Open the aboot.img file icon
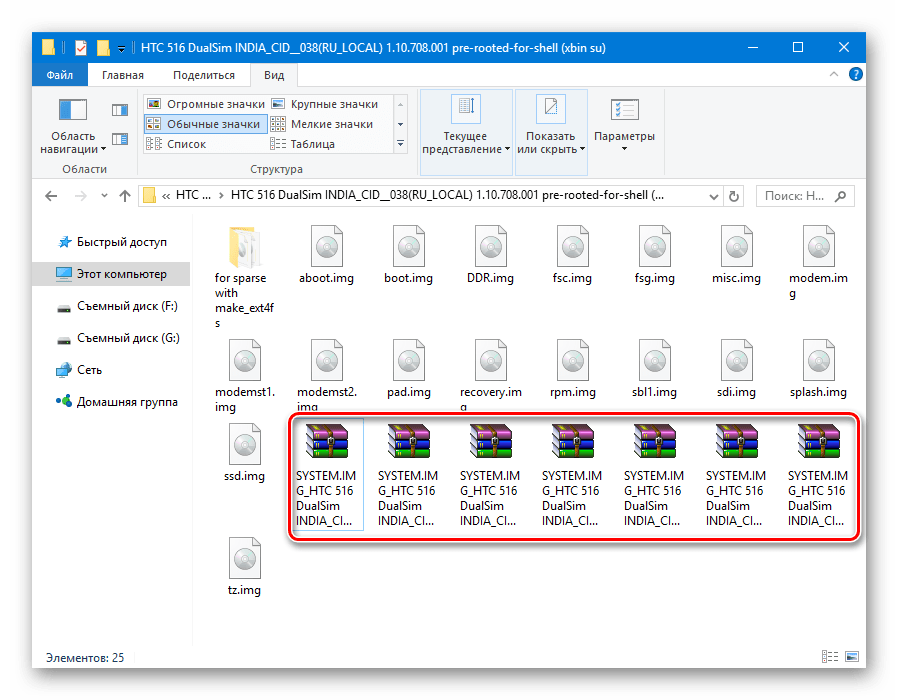The width and height of the screenshot is (898, 700). click(326, 247)
